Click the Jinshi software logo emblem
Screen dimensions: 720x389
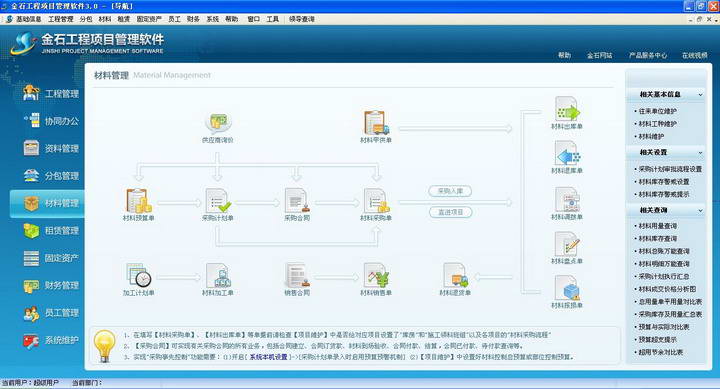coord(23,43)
